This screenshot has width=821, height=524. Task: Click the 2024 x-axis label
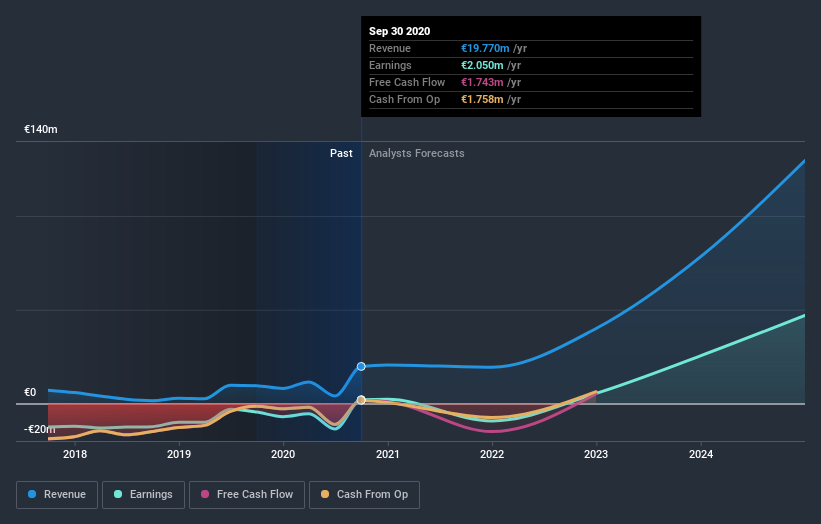point(701,454)
